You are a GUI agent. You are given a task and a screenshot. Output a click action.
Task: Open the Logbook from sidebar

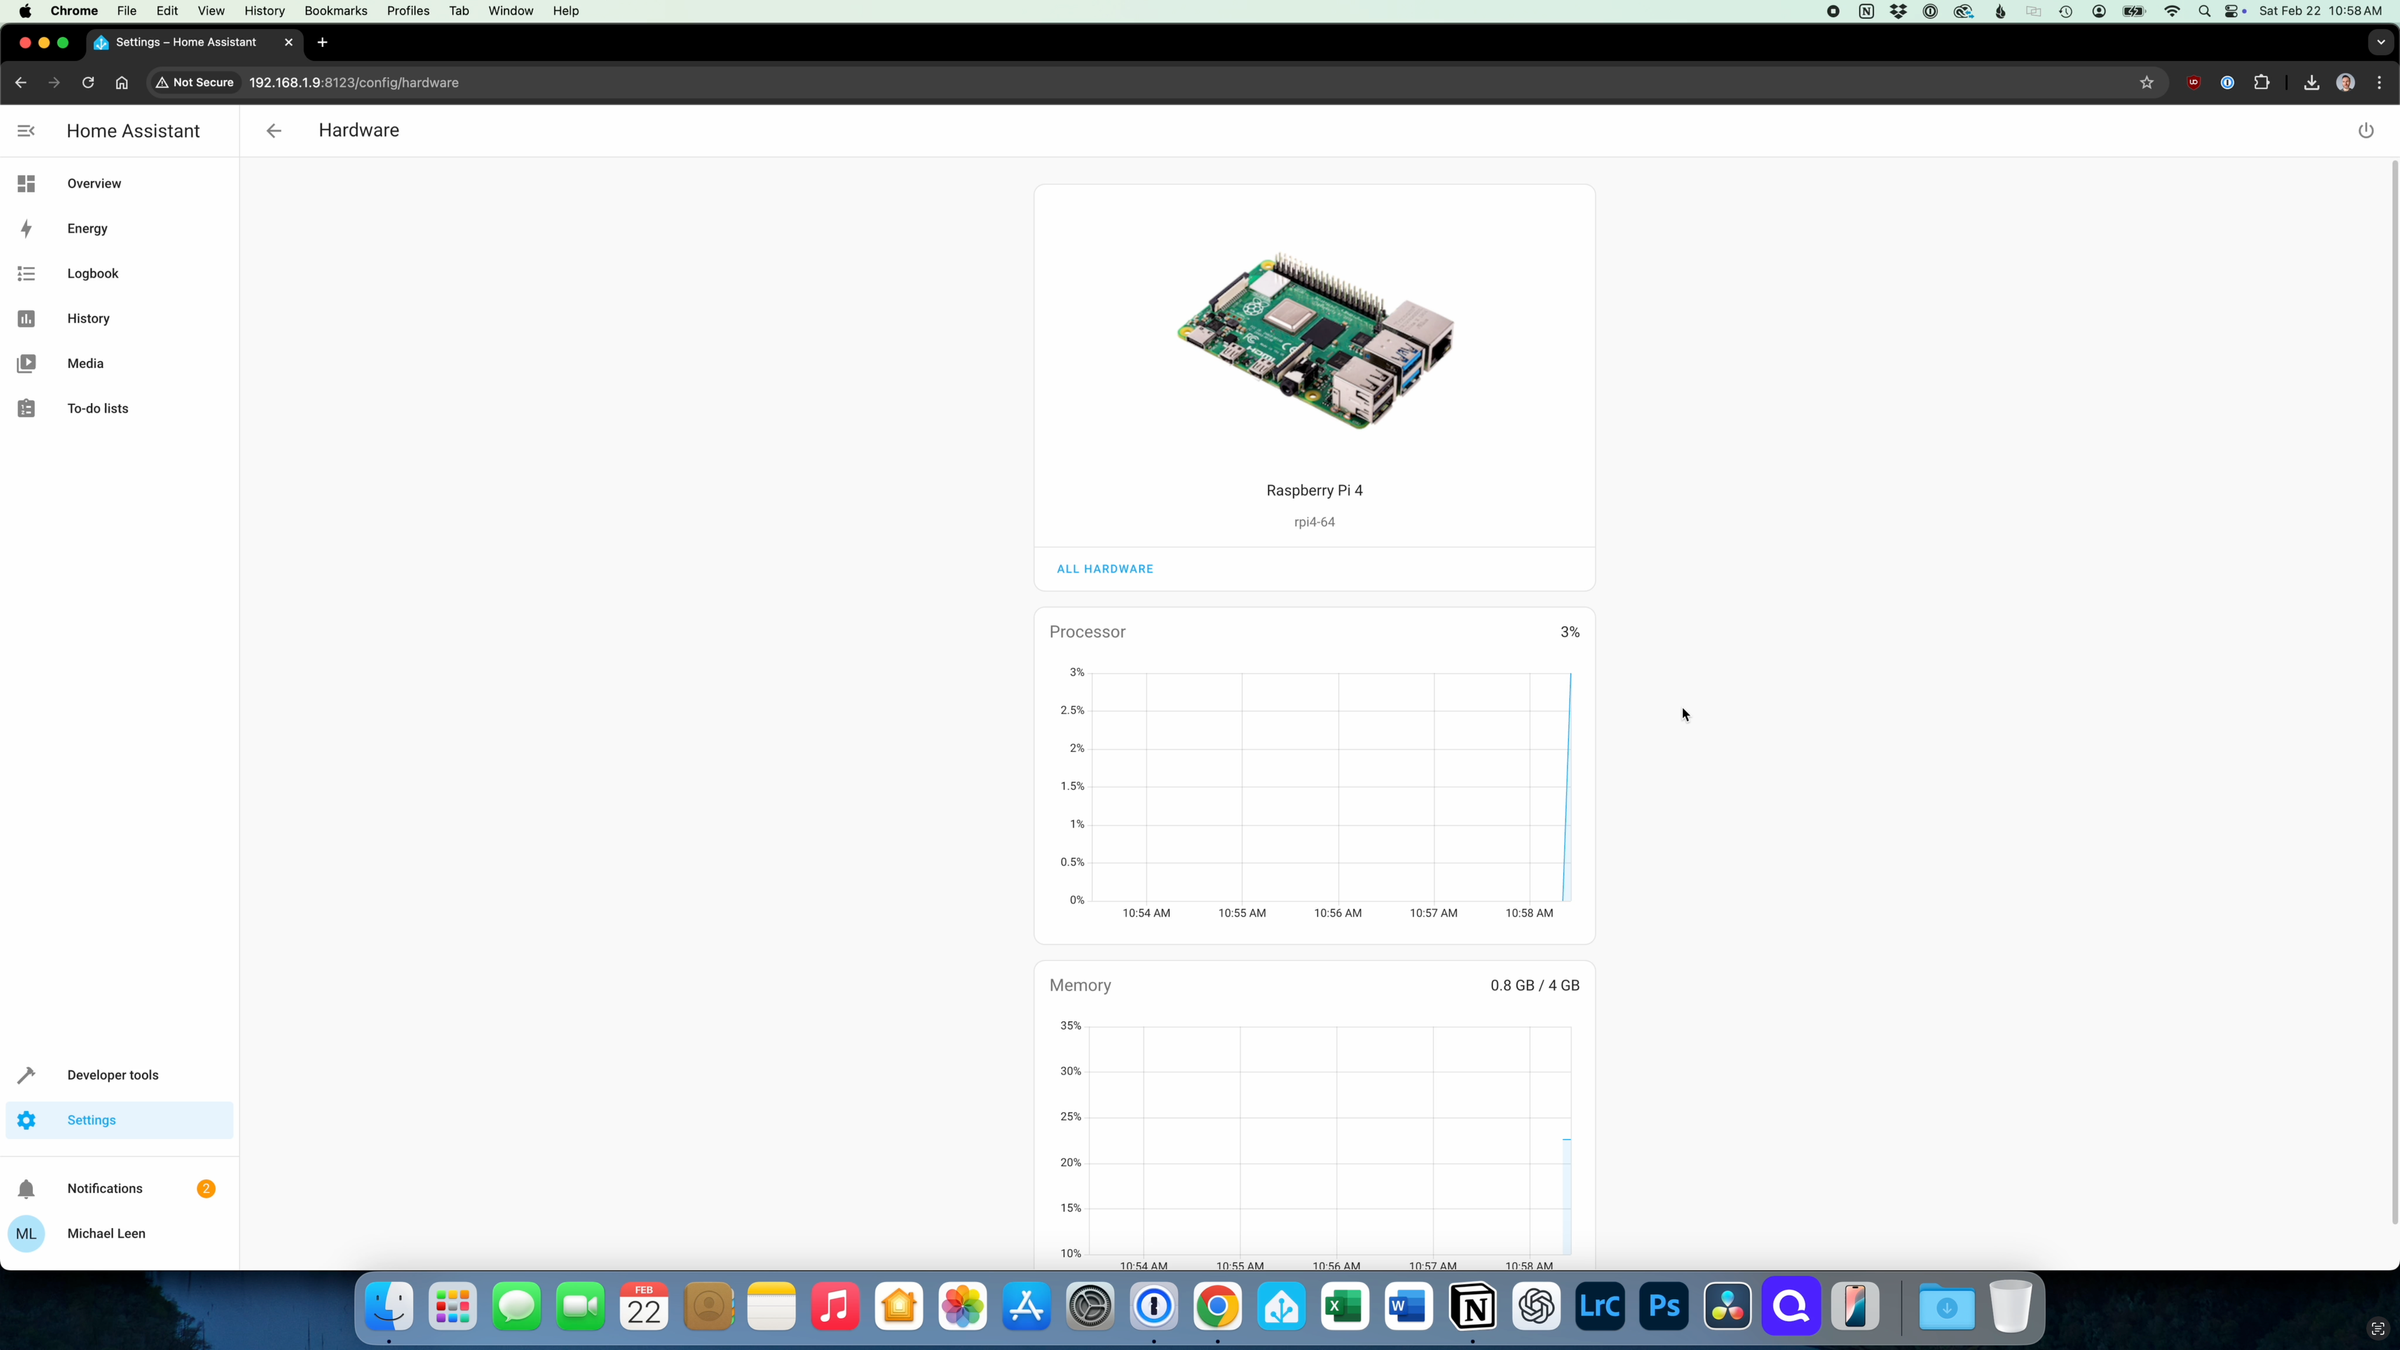point(92,274)
